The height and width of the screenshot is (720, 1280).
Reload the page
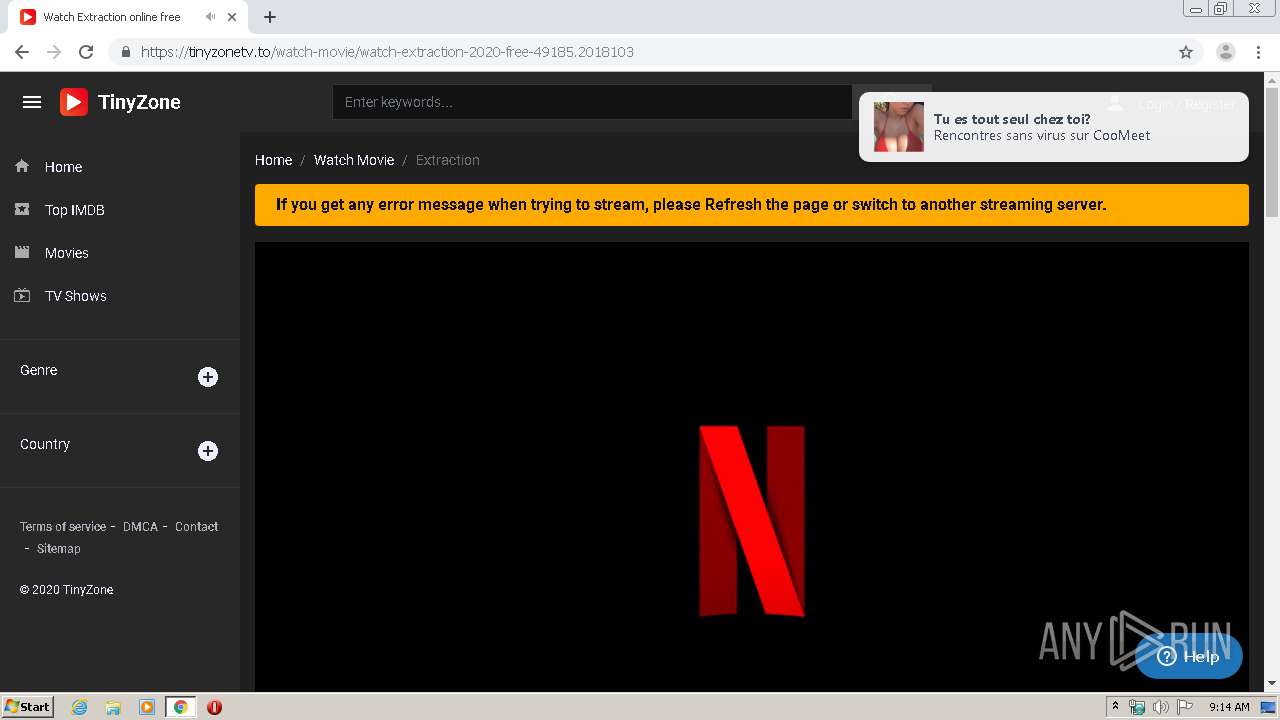tap(86, 52)
